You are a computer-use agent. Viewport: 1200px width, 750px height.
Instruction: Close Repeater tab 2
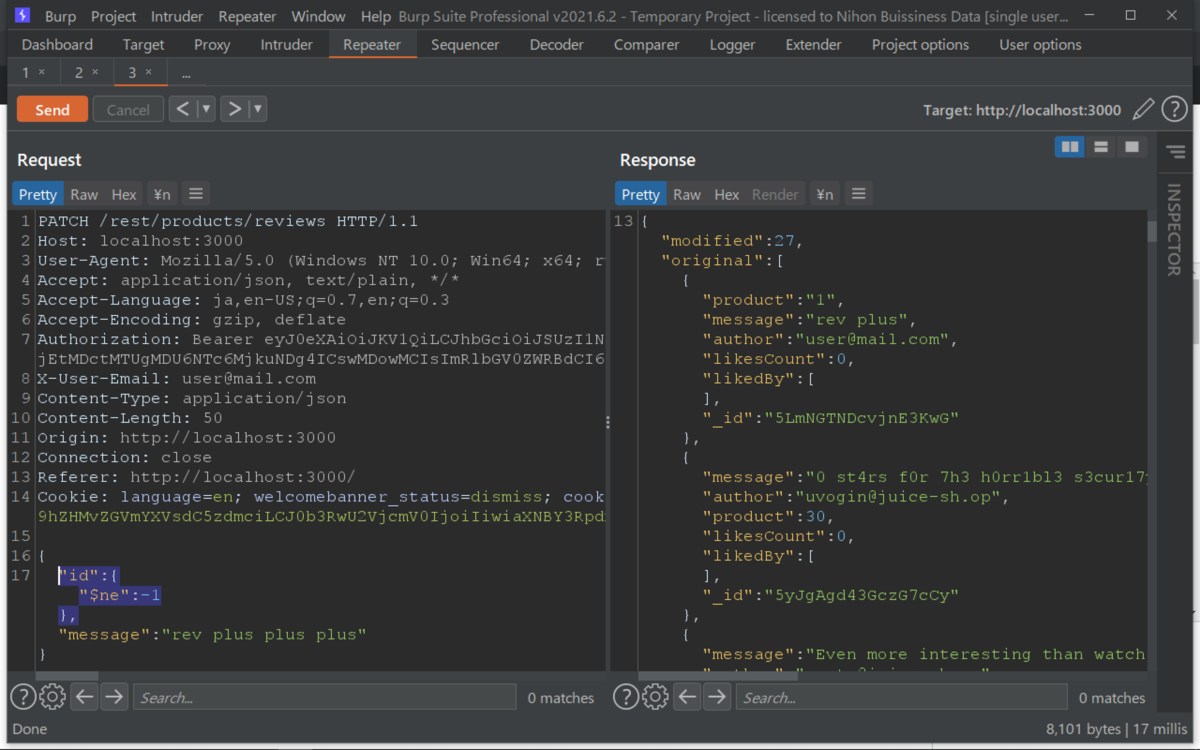(x=95, y=73)
